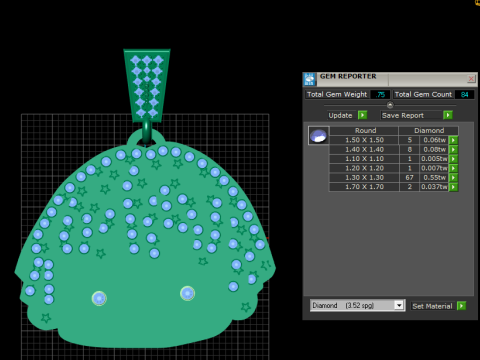Click the Round column header

(x=365, y=131)
